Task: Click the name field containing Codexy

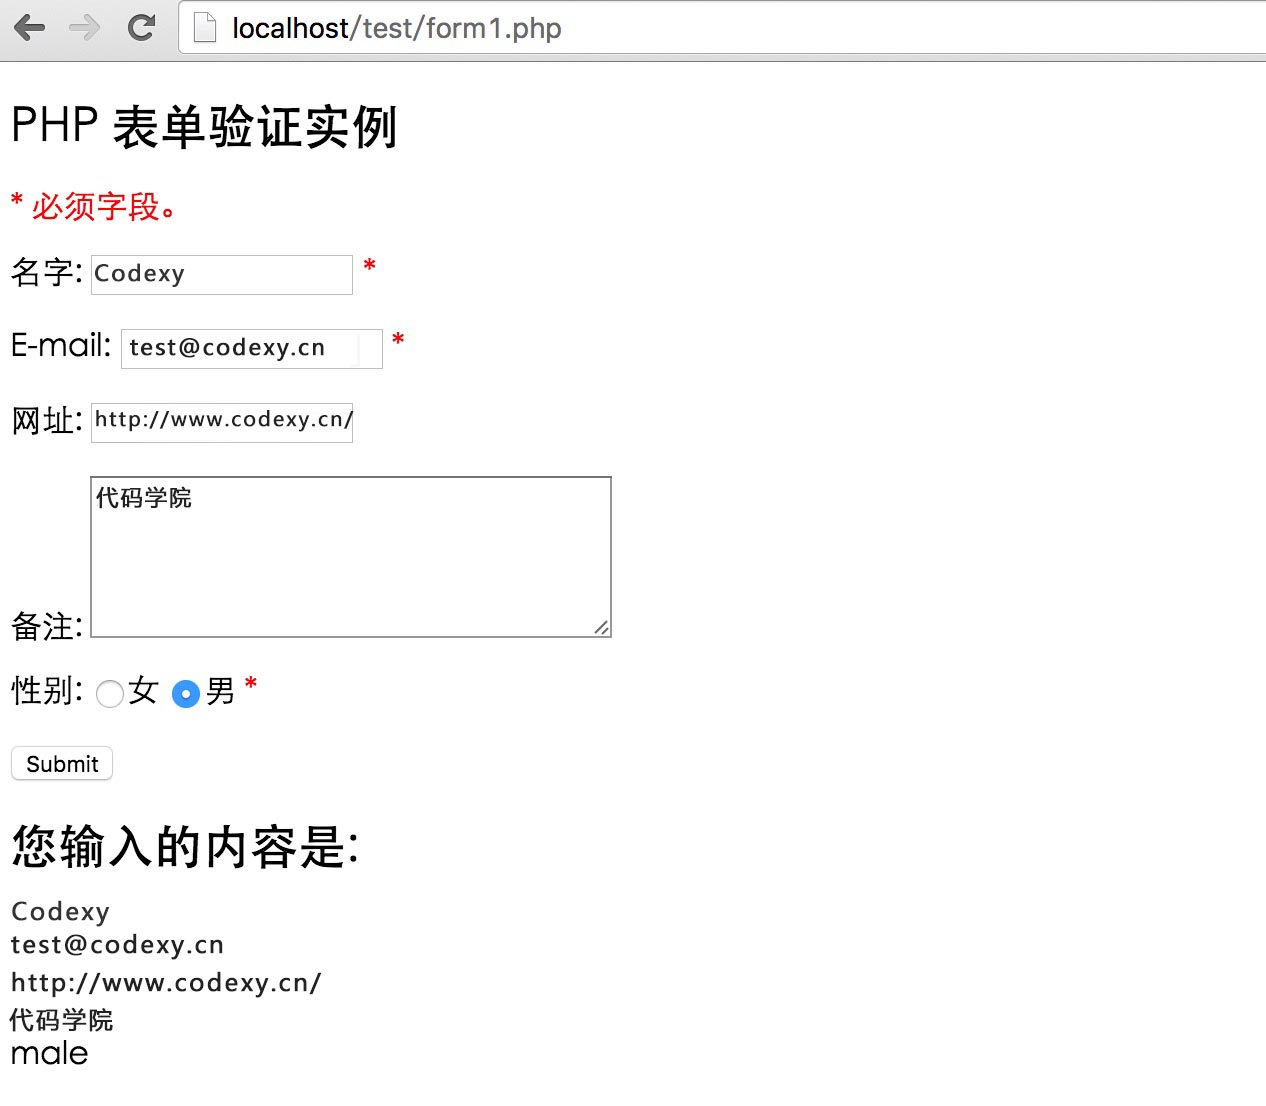Action: (222, 274)
